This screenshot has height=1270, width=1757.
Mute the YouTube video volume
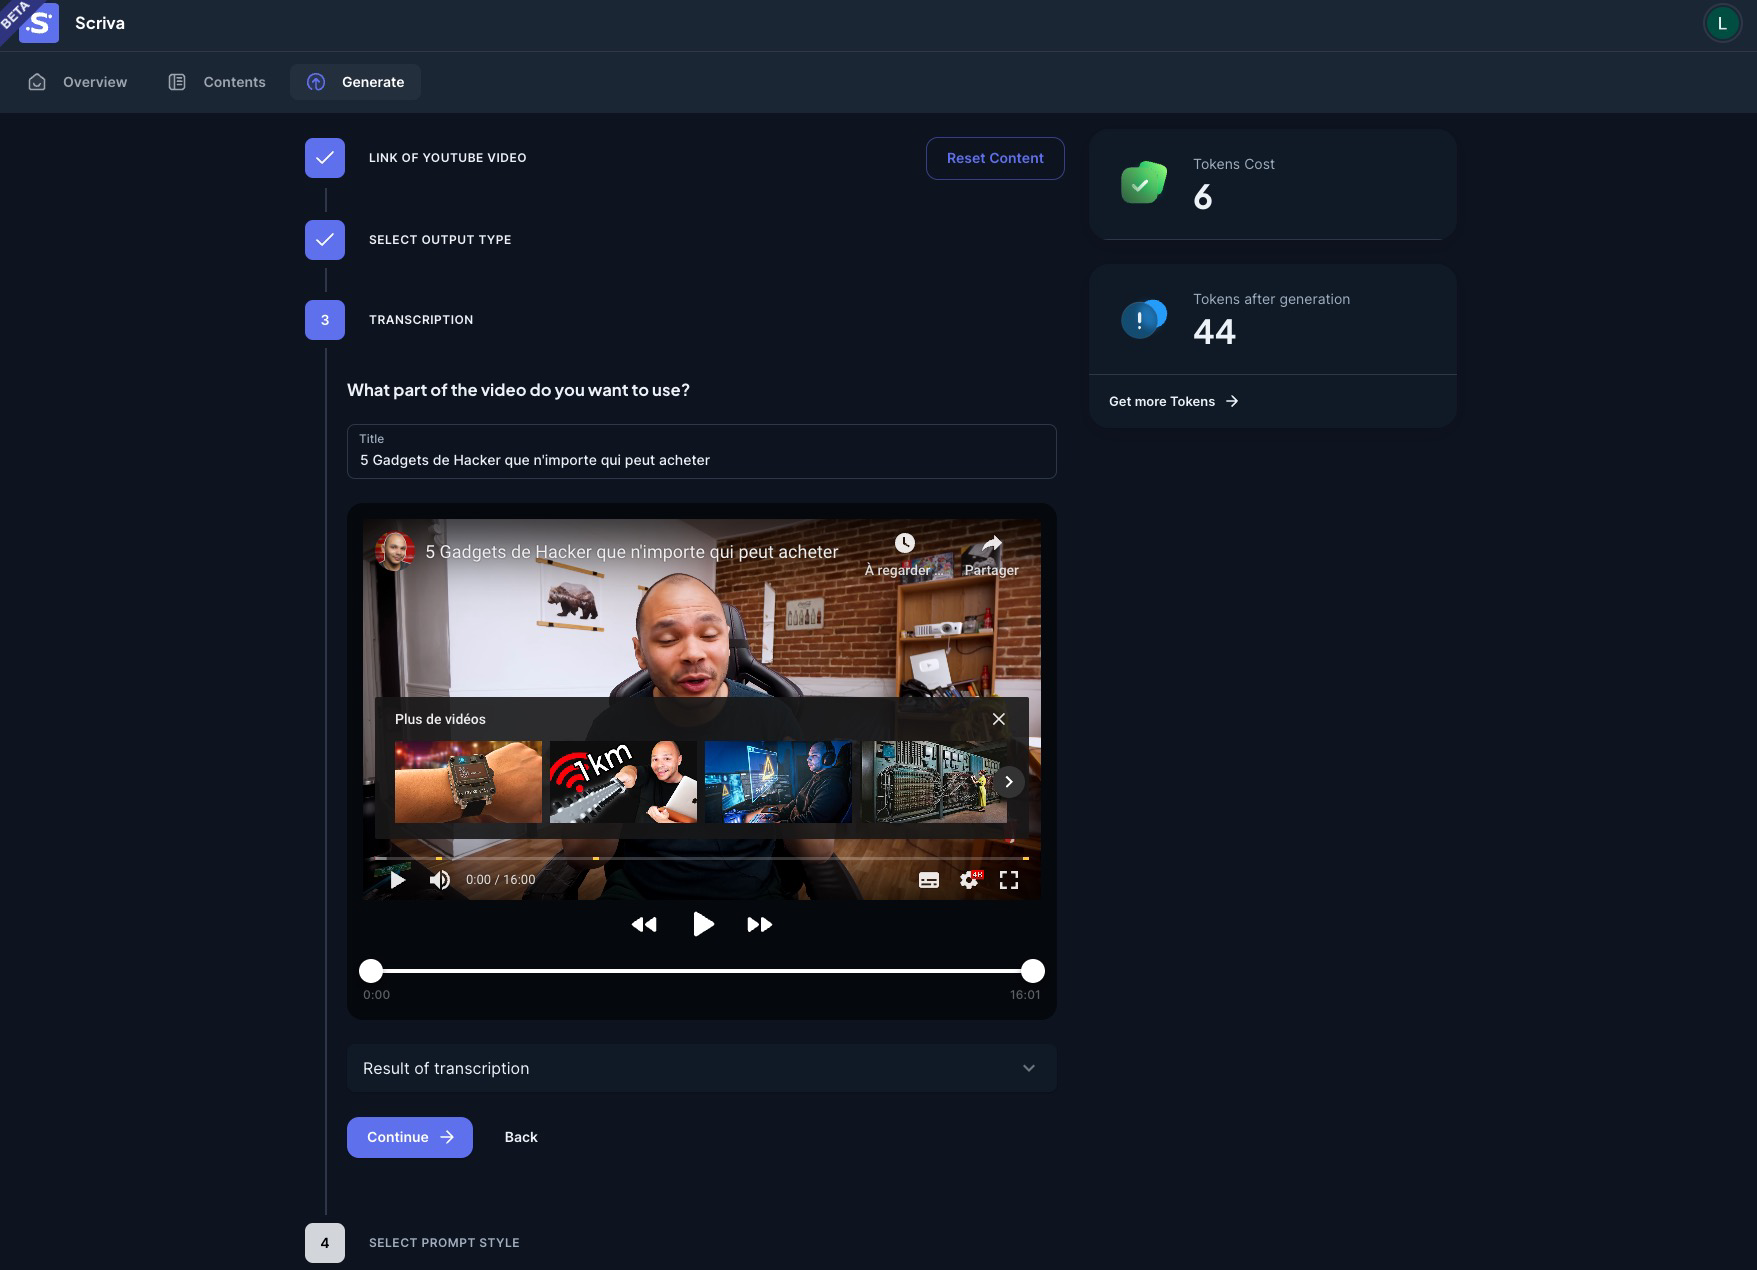440,880
